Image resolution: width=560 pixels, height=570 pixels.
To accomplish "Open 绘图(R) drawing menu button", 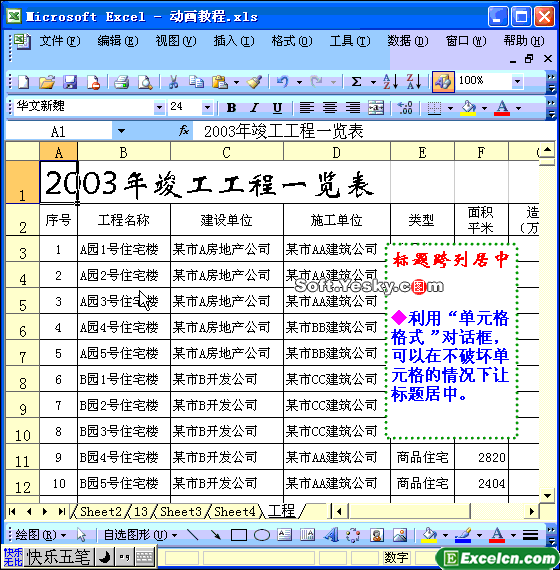I will (x=41, y=535).
